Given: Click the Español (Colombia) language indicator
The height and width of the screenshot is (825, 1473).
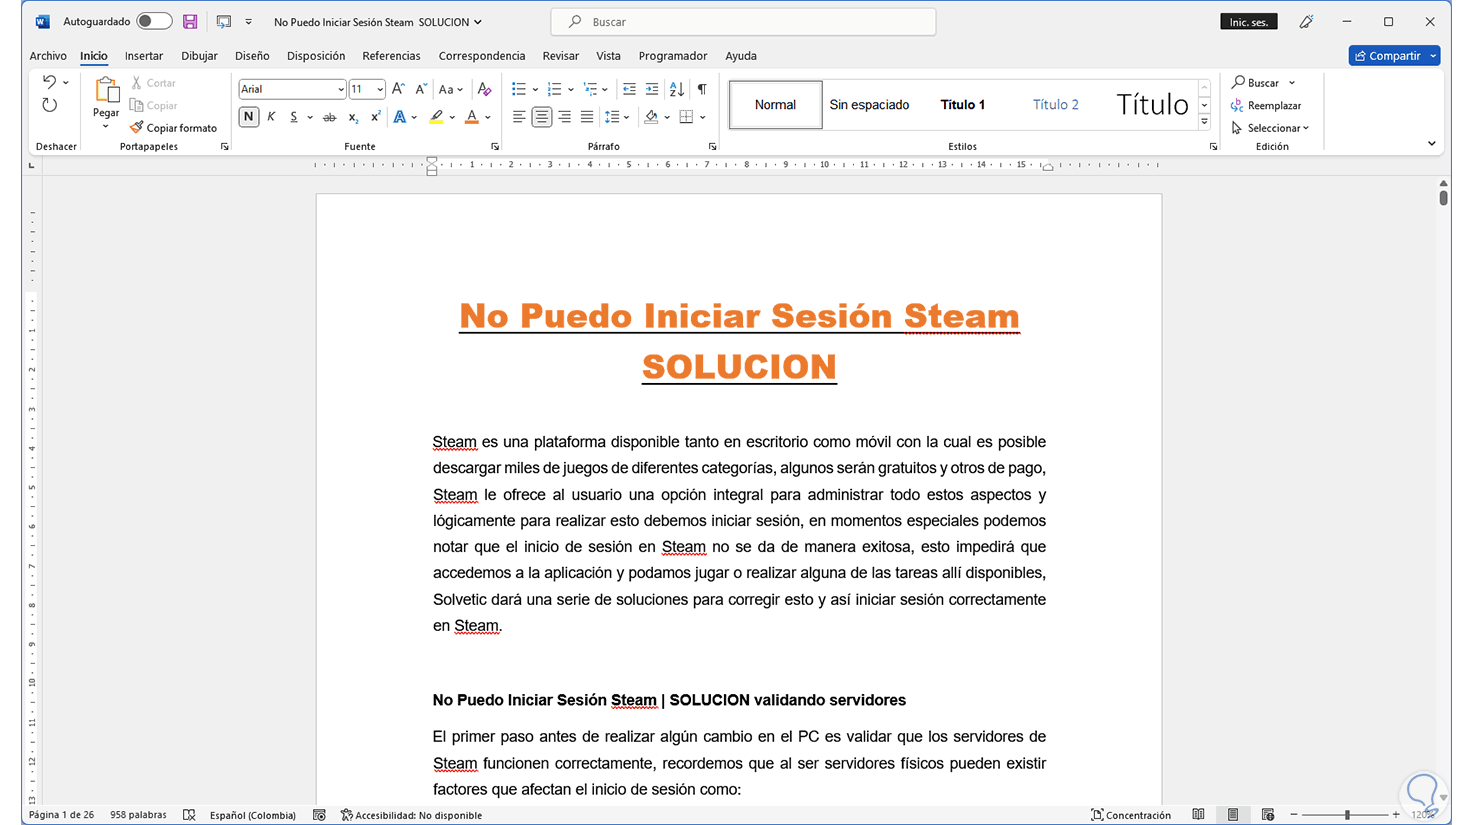Looking at the screenshot, I should pos(253,815).
